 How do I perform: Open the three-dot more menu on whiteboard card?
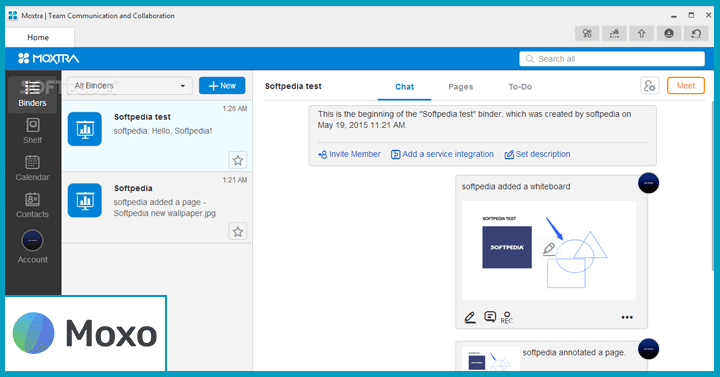pyautogui.click(x=627, y=317)
